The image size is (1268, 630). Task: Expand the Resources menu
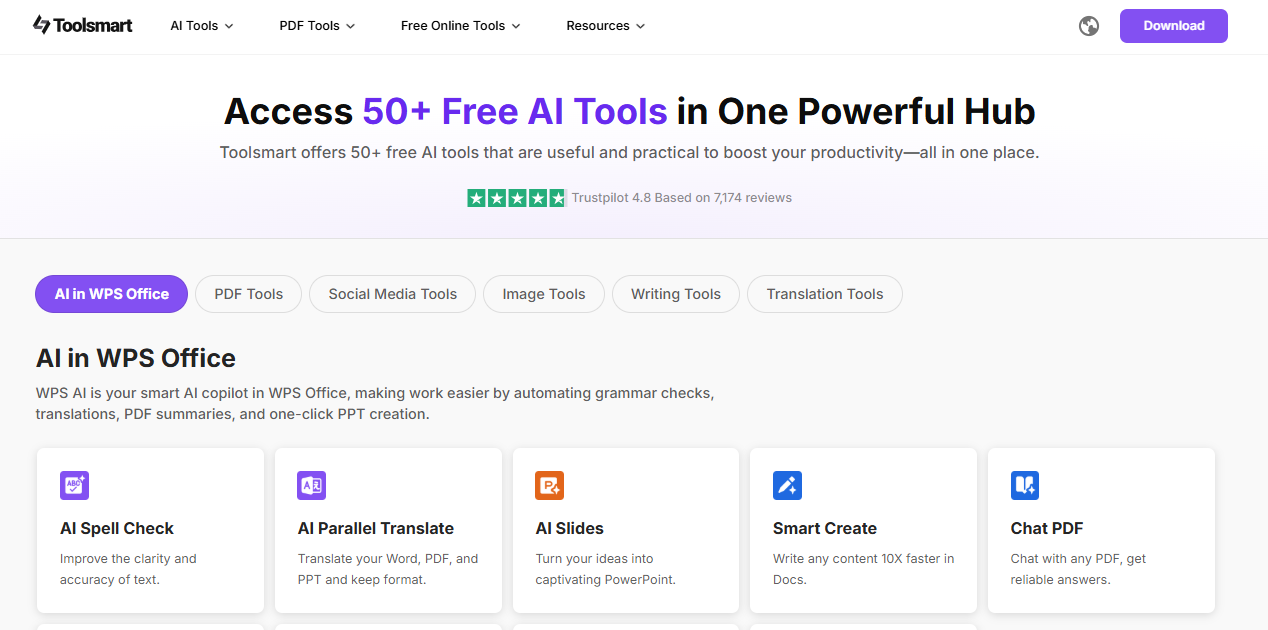coord(605,26)
